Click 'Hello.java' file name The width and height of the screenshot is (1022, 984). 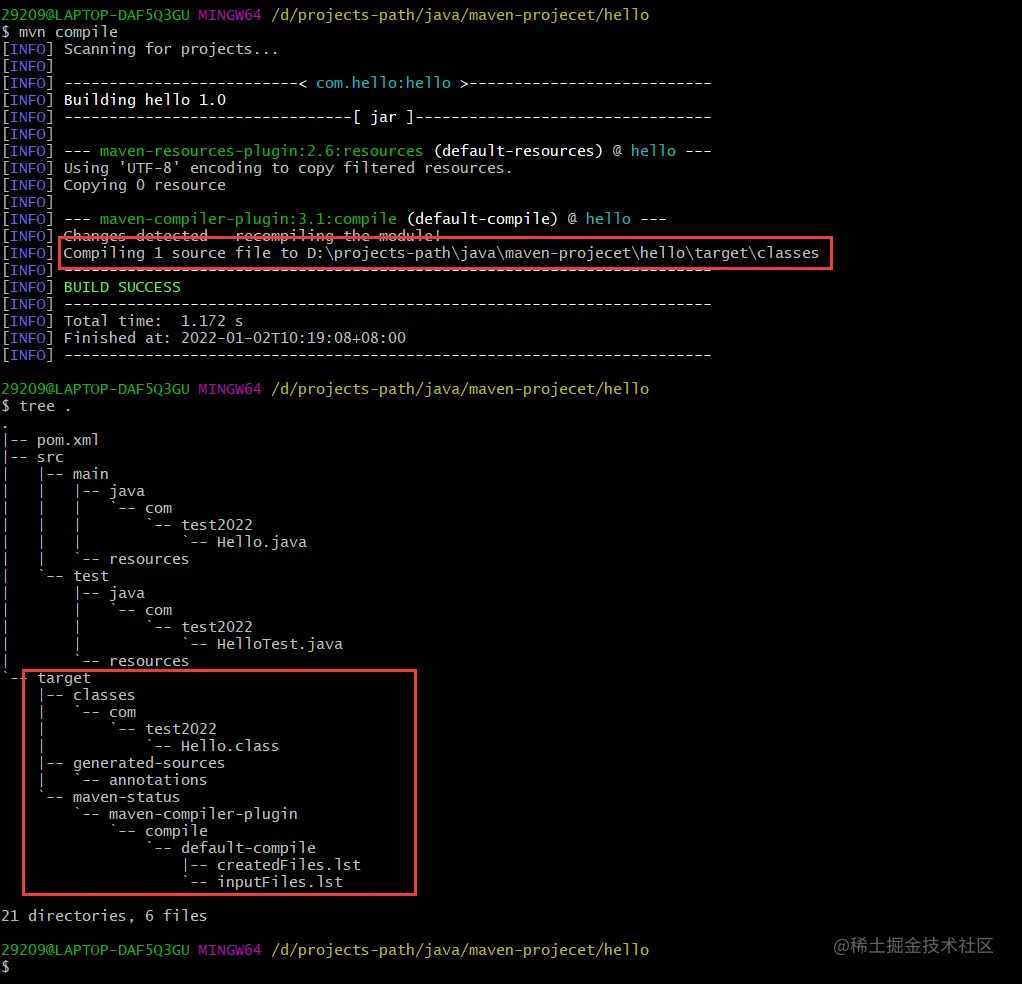(x=261, y=542)
